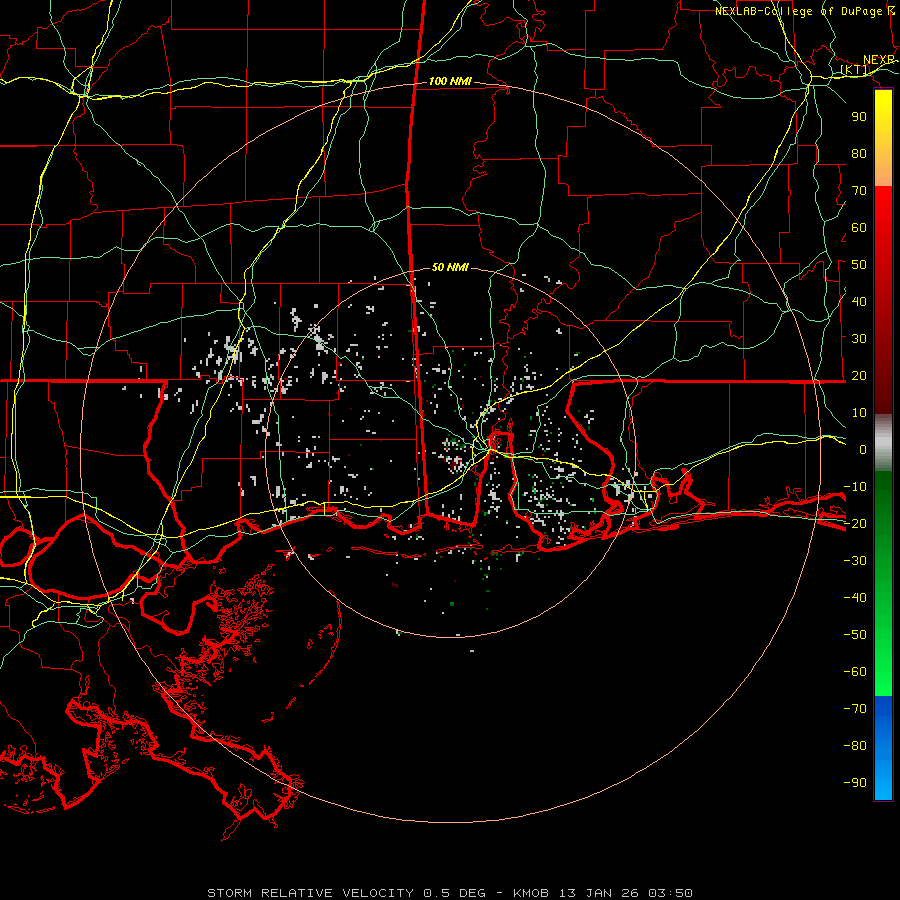Click the -20 value on velocity scale
This screenshot has width=900, height=900.
(855, 524)
